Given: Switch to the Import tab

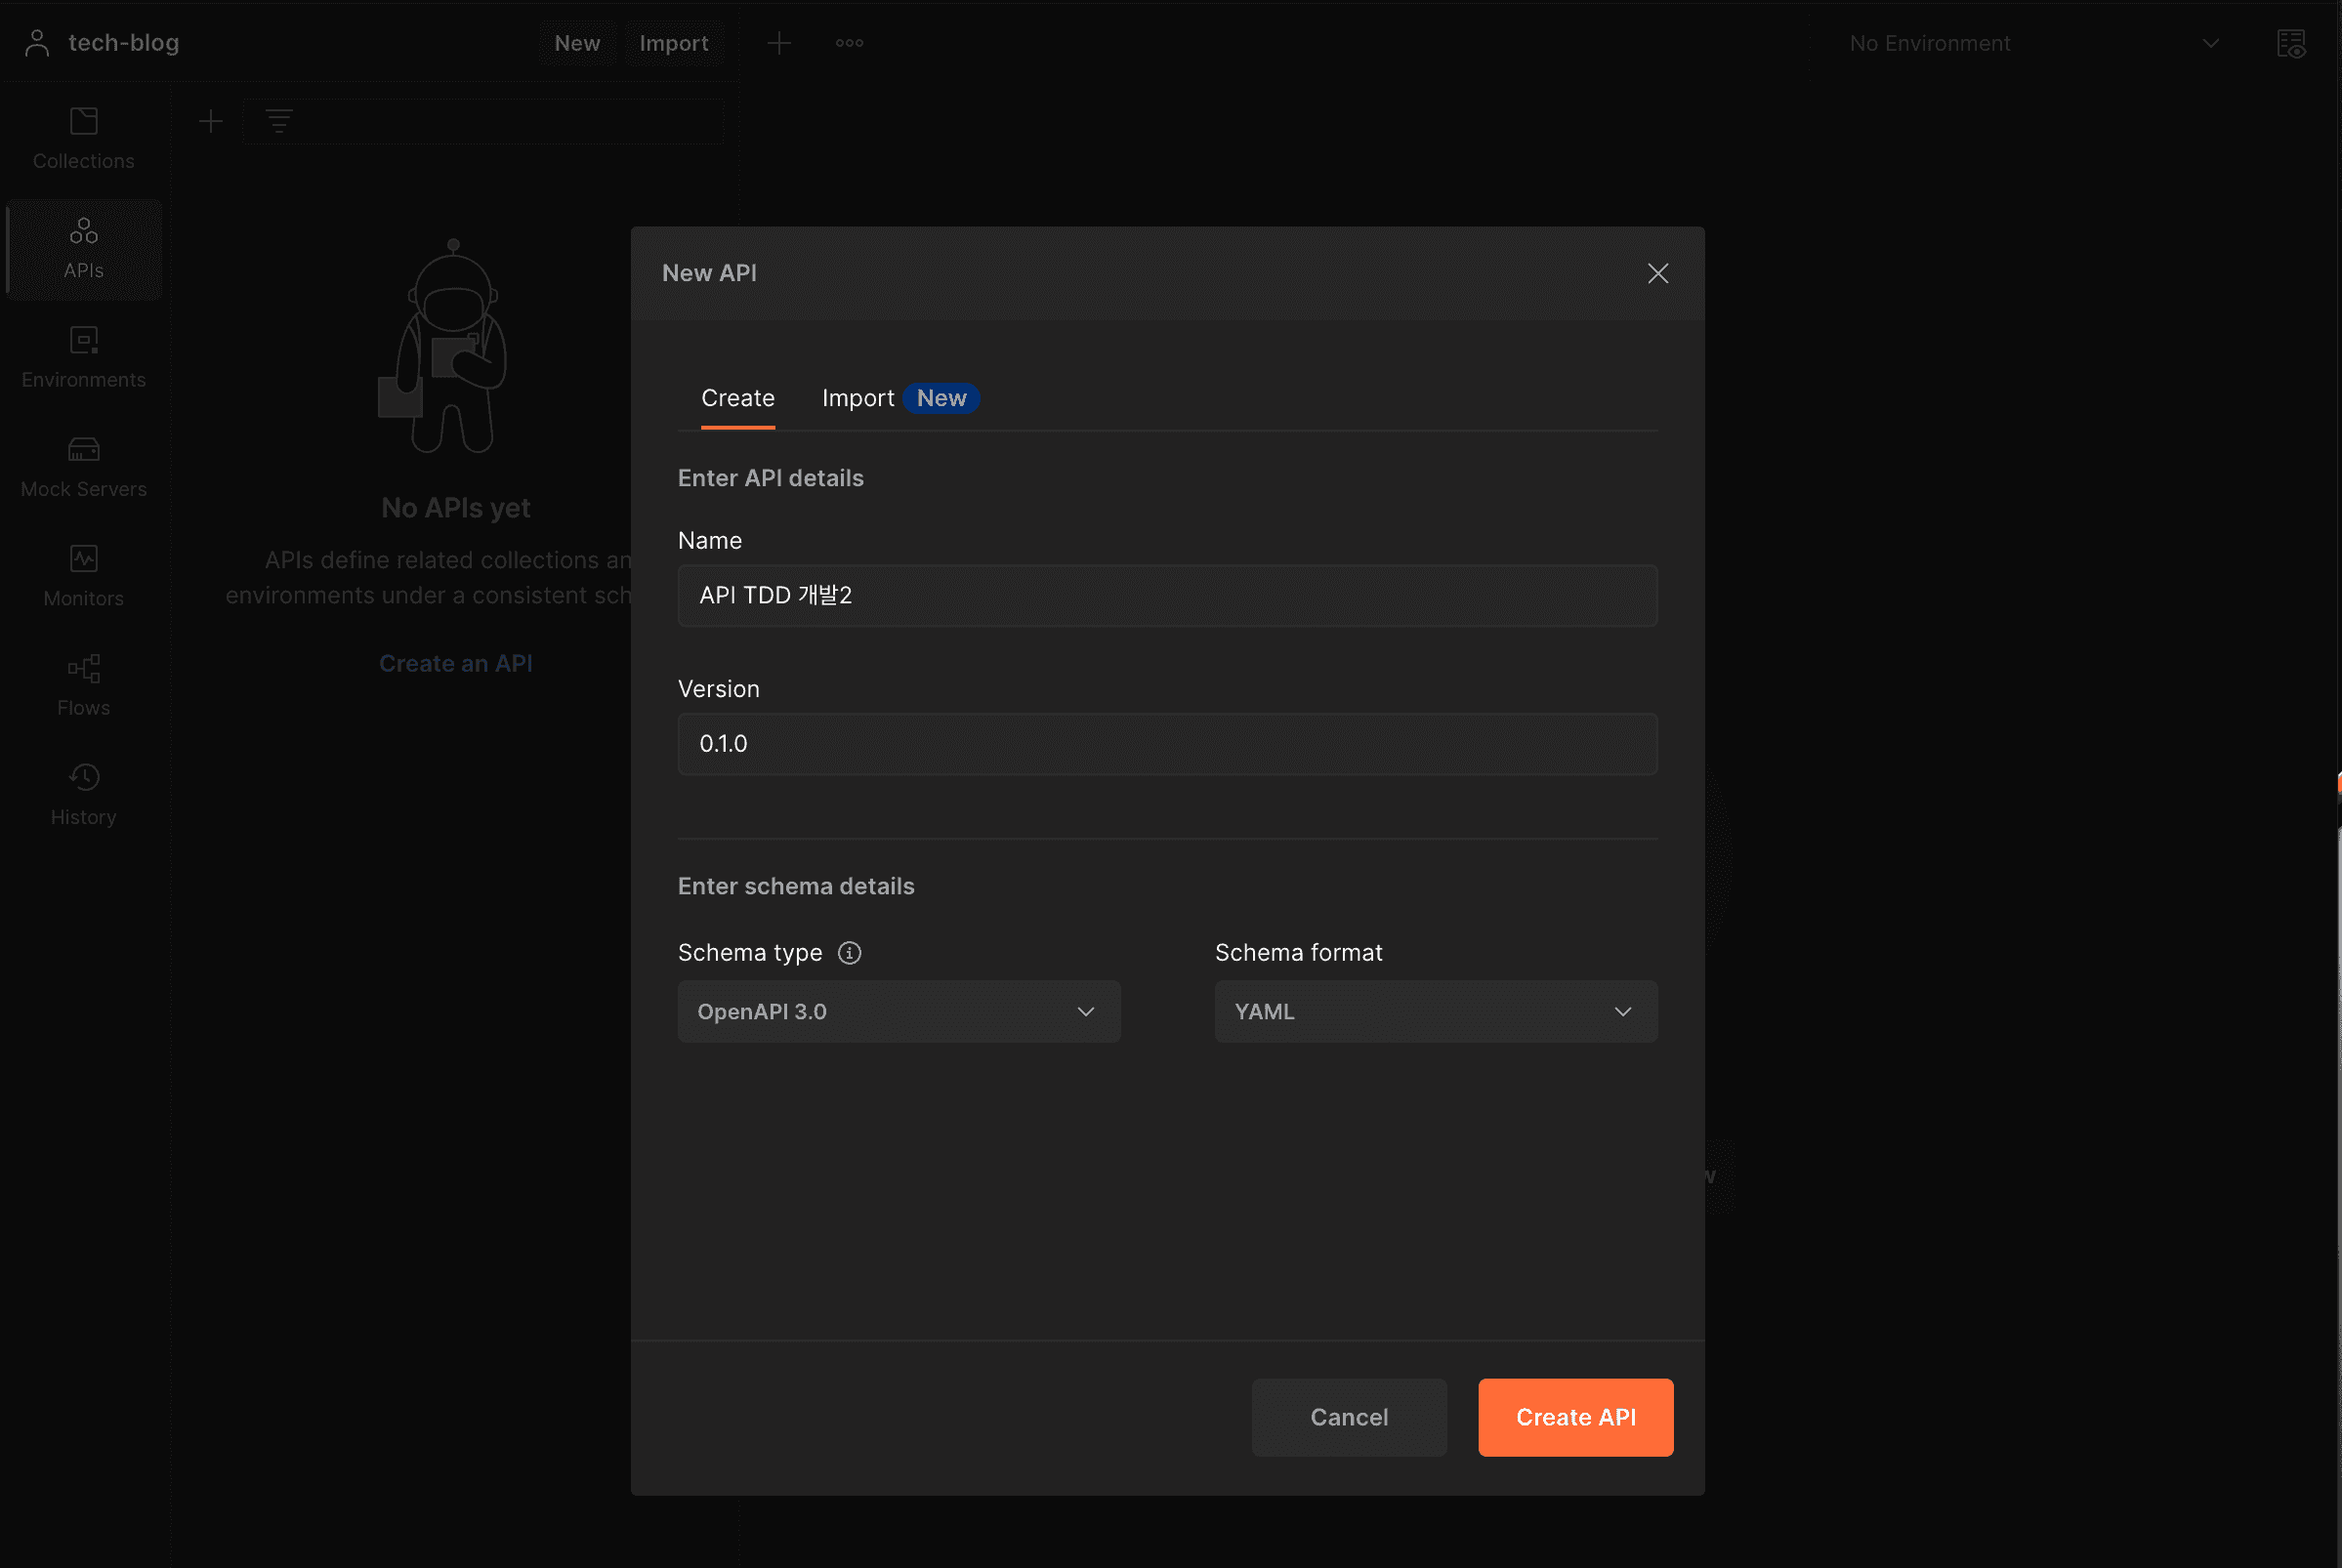Looking at the screenshot, I should point(858,398).
